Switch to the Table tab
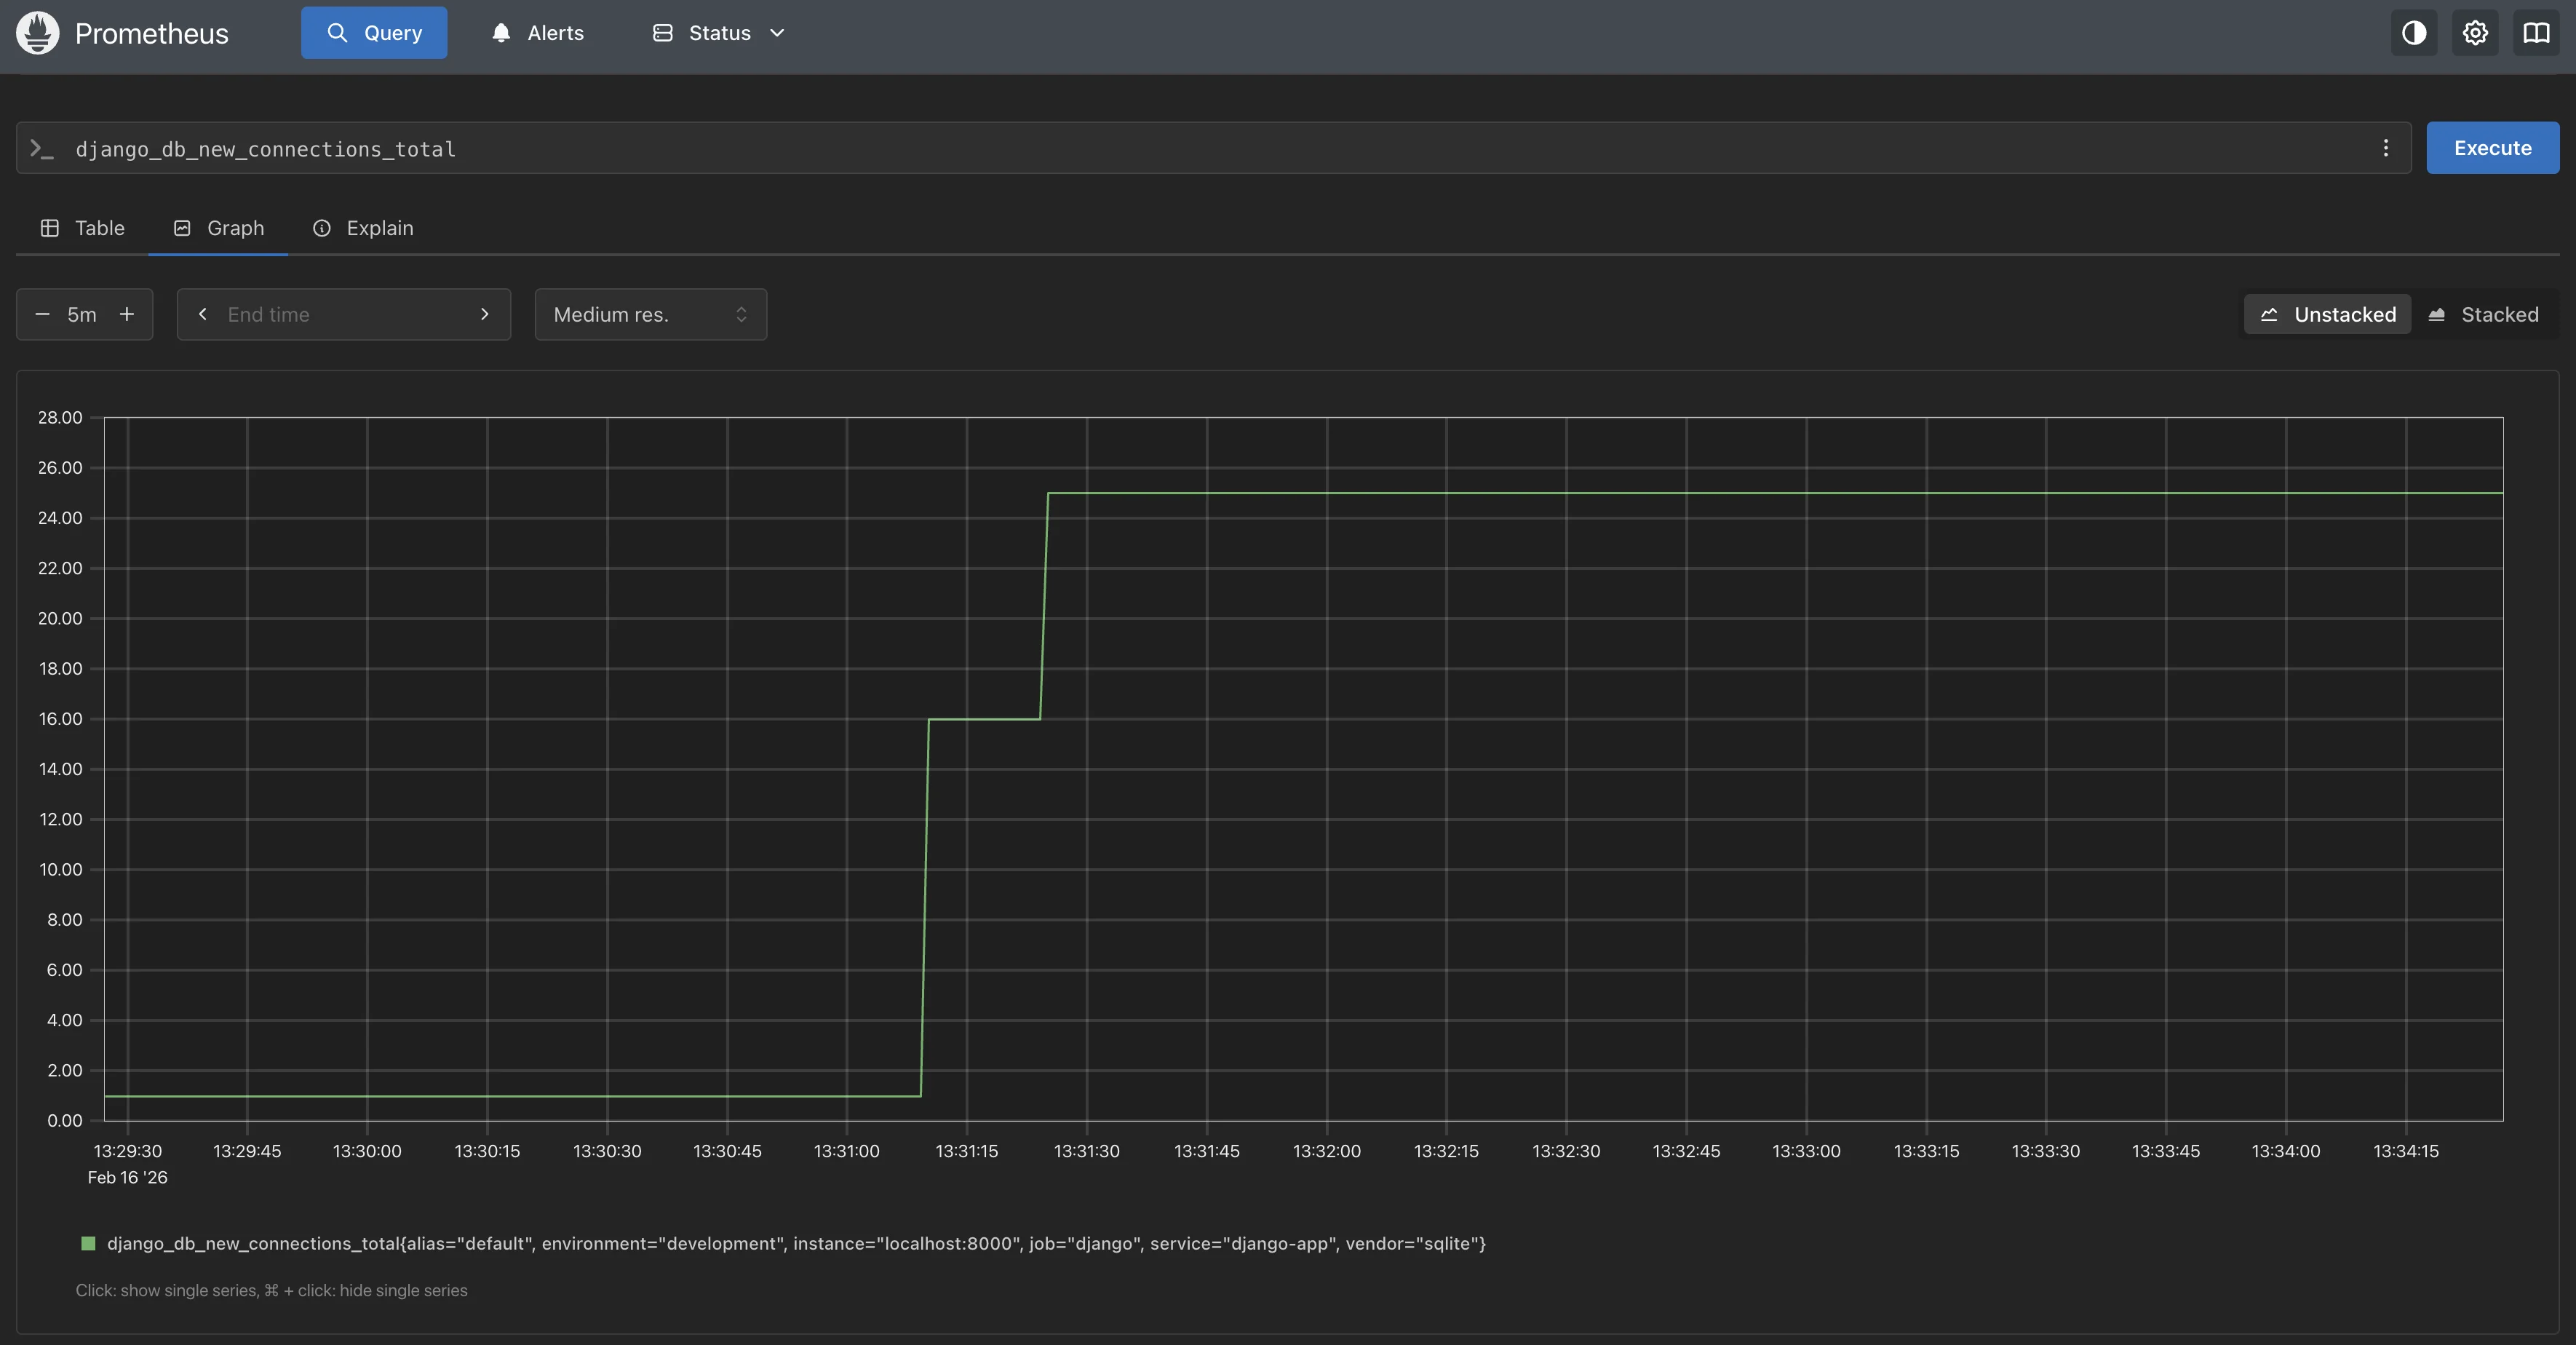 coord(83,228)
